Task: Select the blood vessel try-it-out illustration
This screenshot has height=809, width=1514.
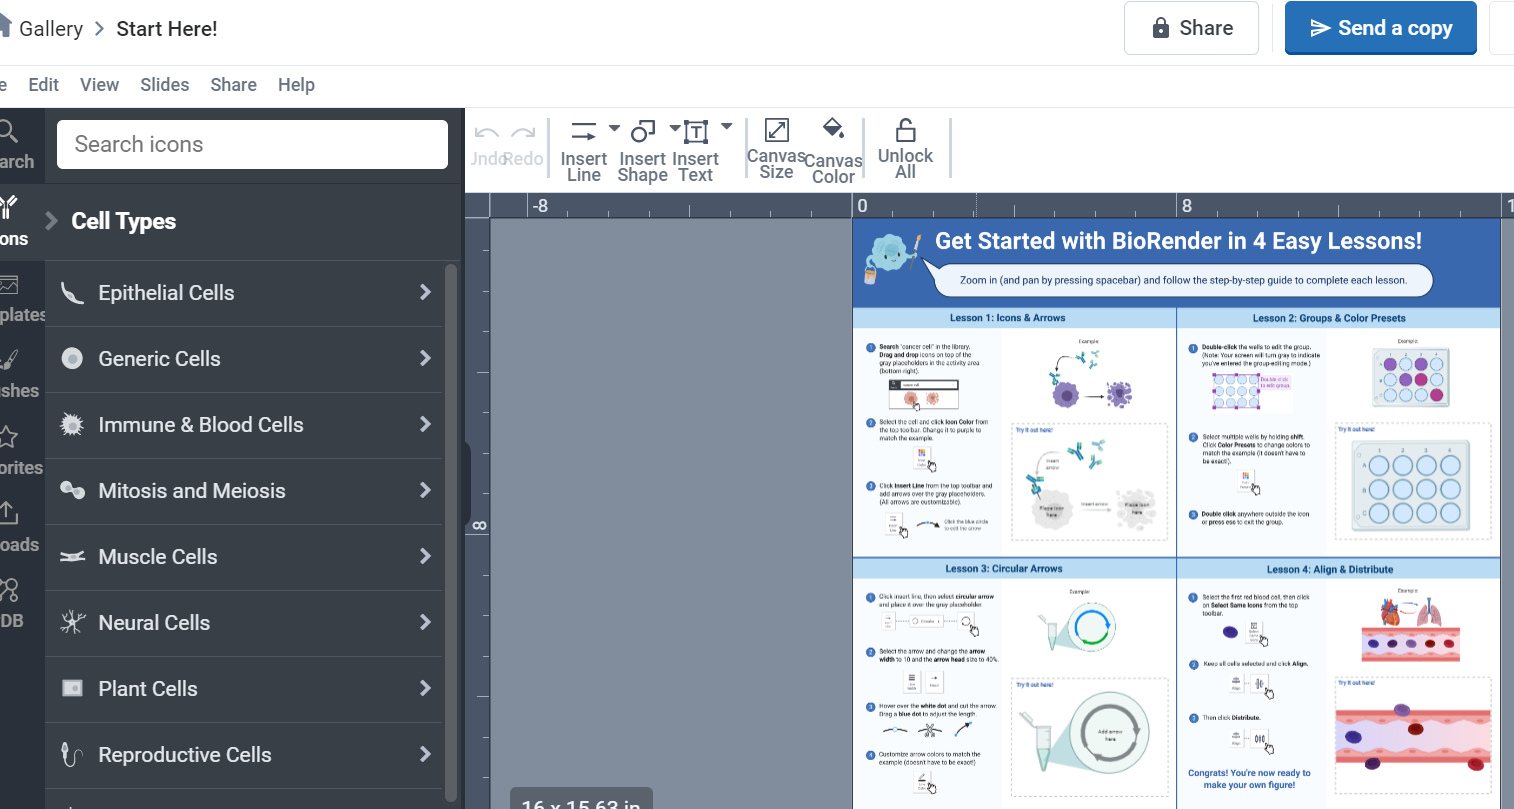Action: coord(1413,739)
